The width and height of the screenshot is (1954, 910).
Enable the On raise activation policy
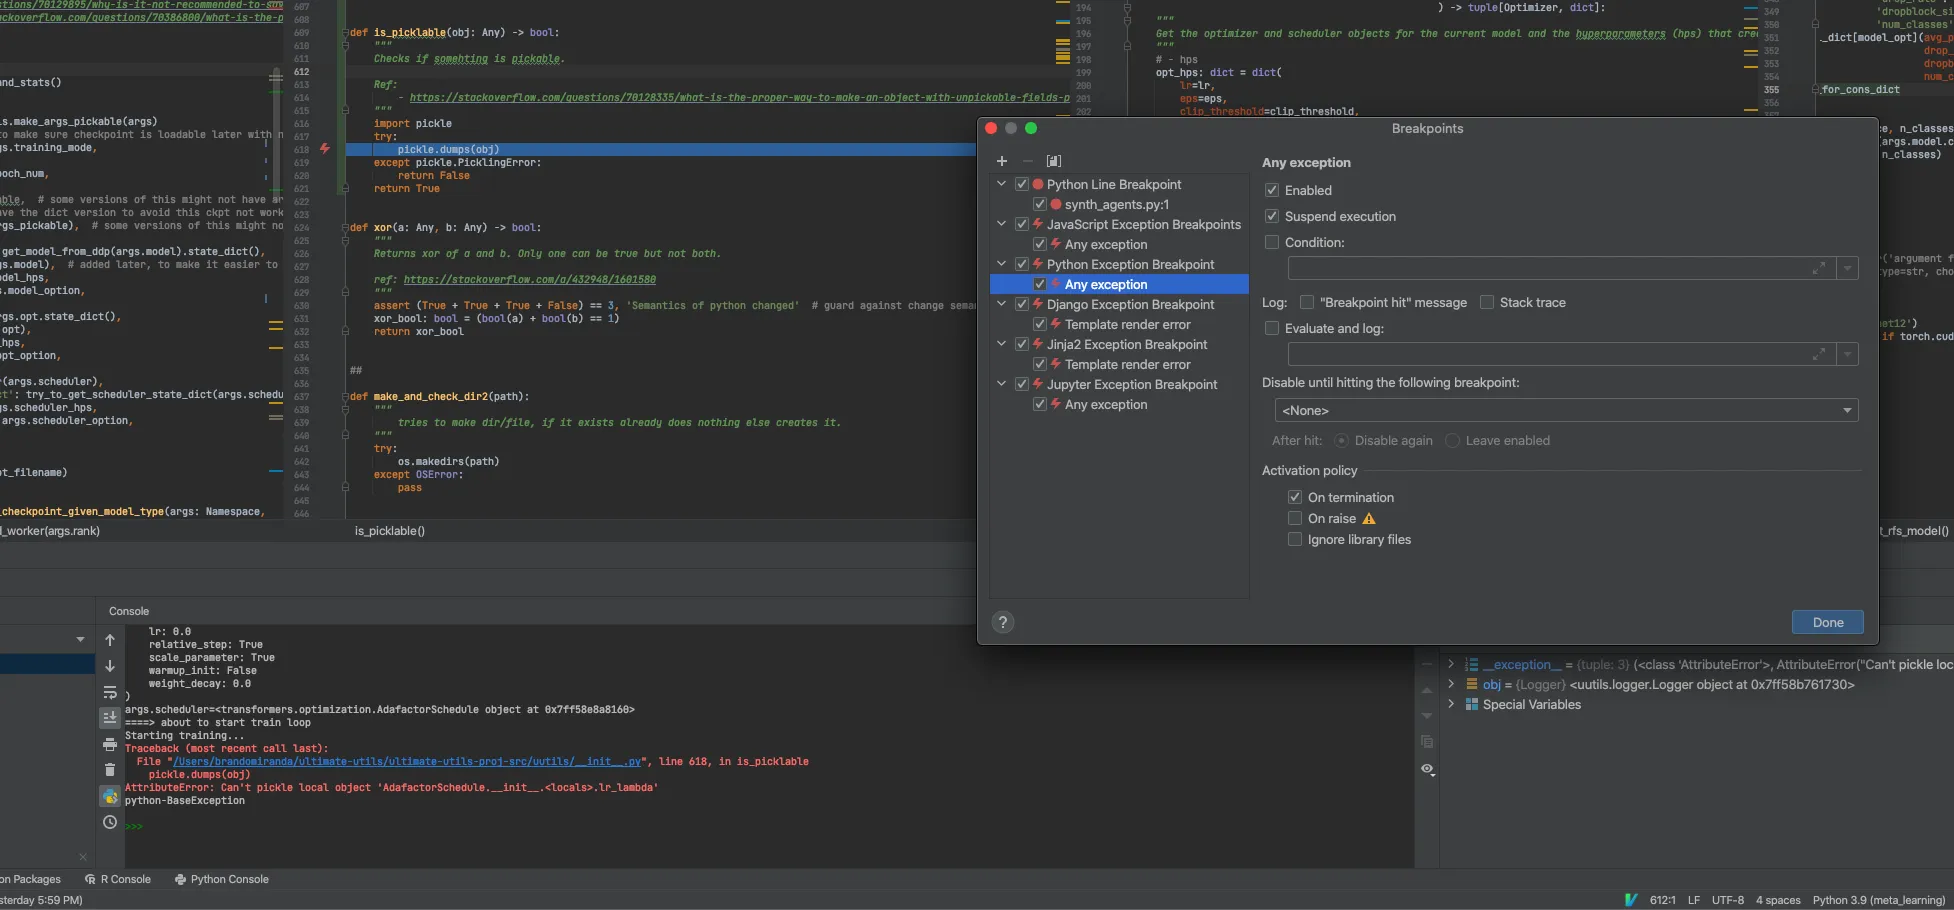[x=1295, y=518]
